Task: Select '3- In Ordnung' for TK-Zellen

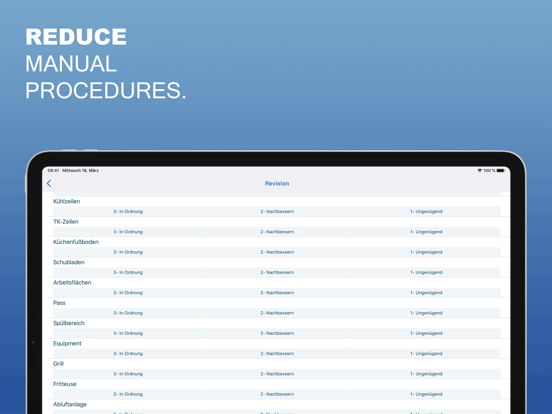Action: [128, 232]
